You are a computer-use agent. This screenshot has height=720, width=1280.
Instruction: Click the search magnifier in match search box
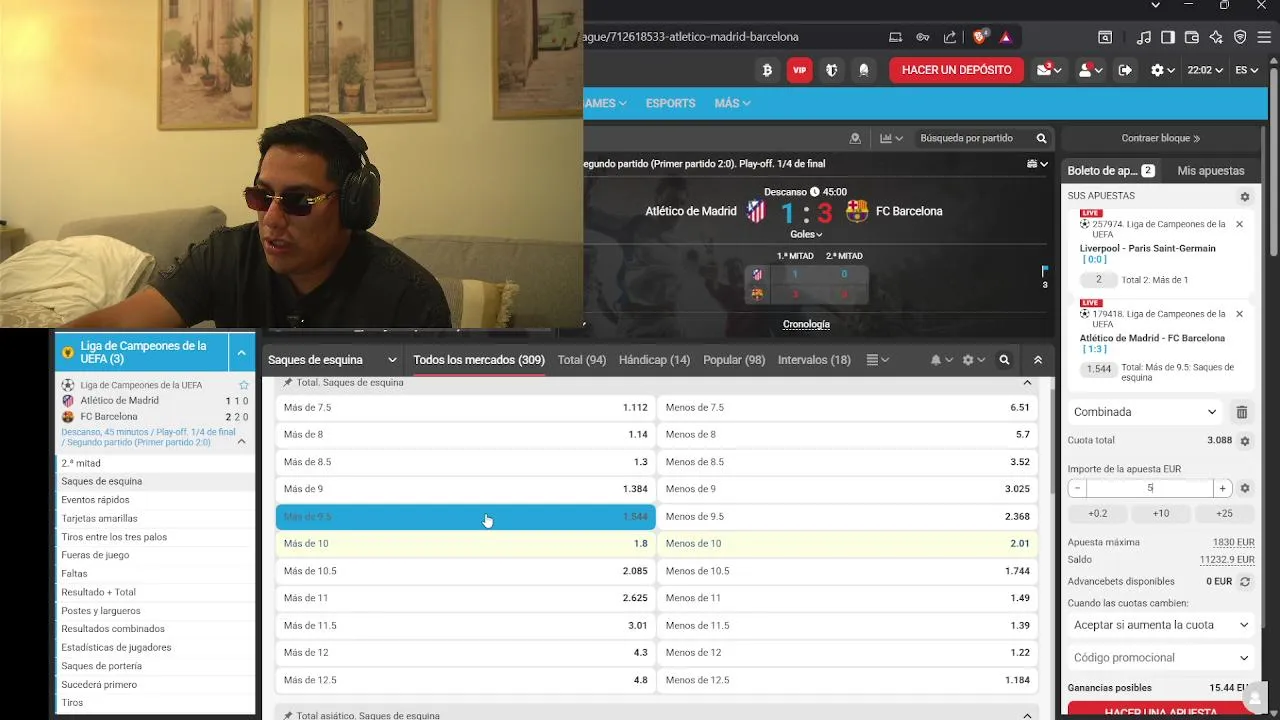[1041, 138]
